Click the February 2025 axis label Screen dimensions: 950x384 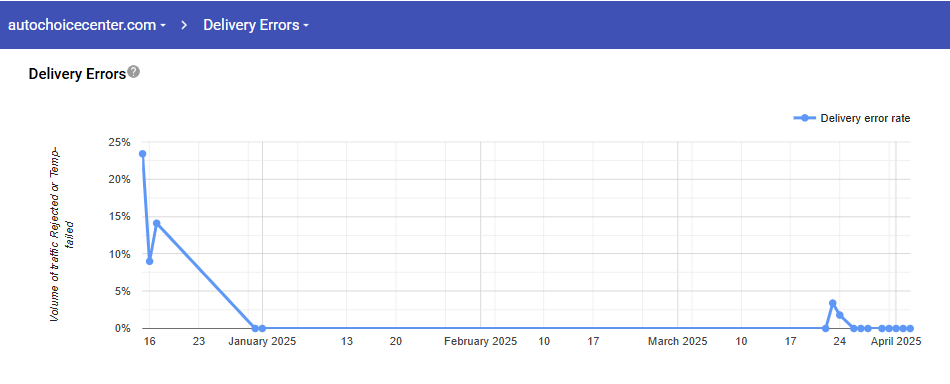point(480,342)
